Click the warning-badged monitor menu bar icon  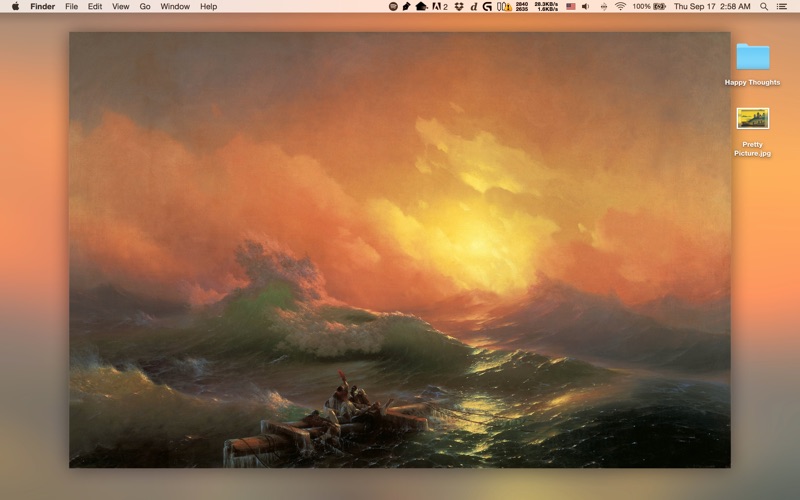504,7
